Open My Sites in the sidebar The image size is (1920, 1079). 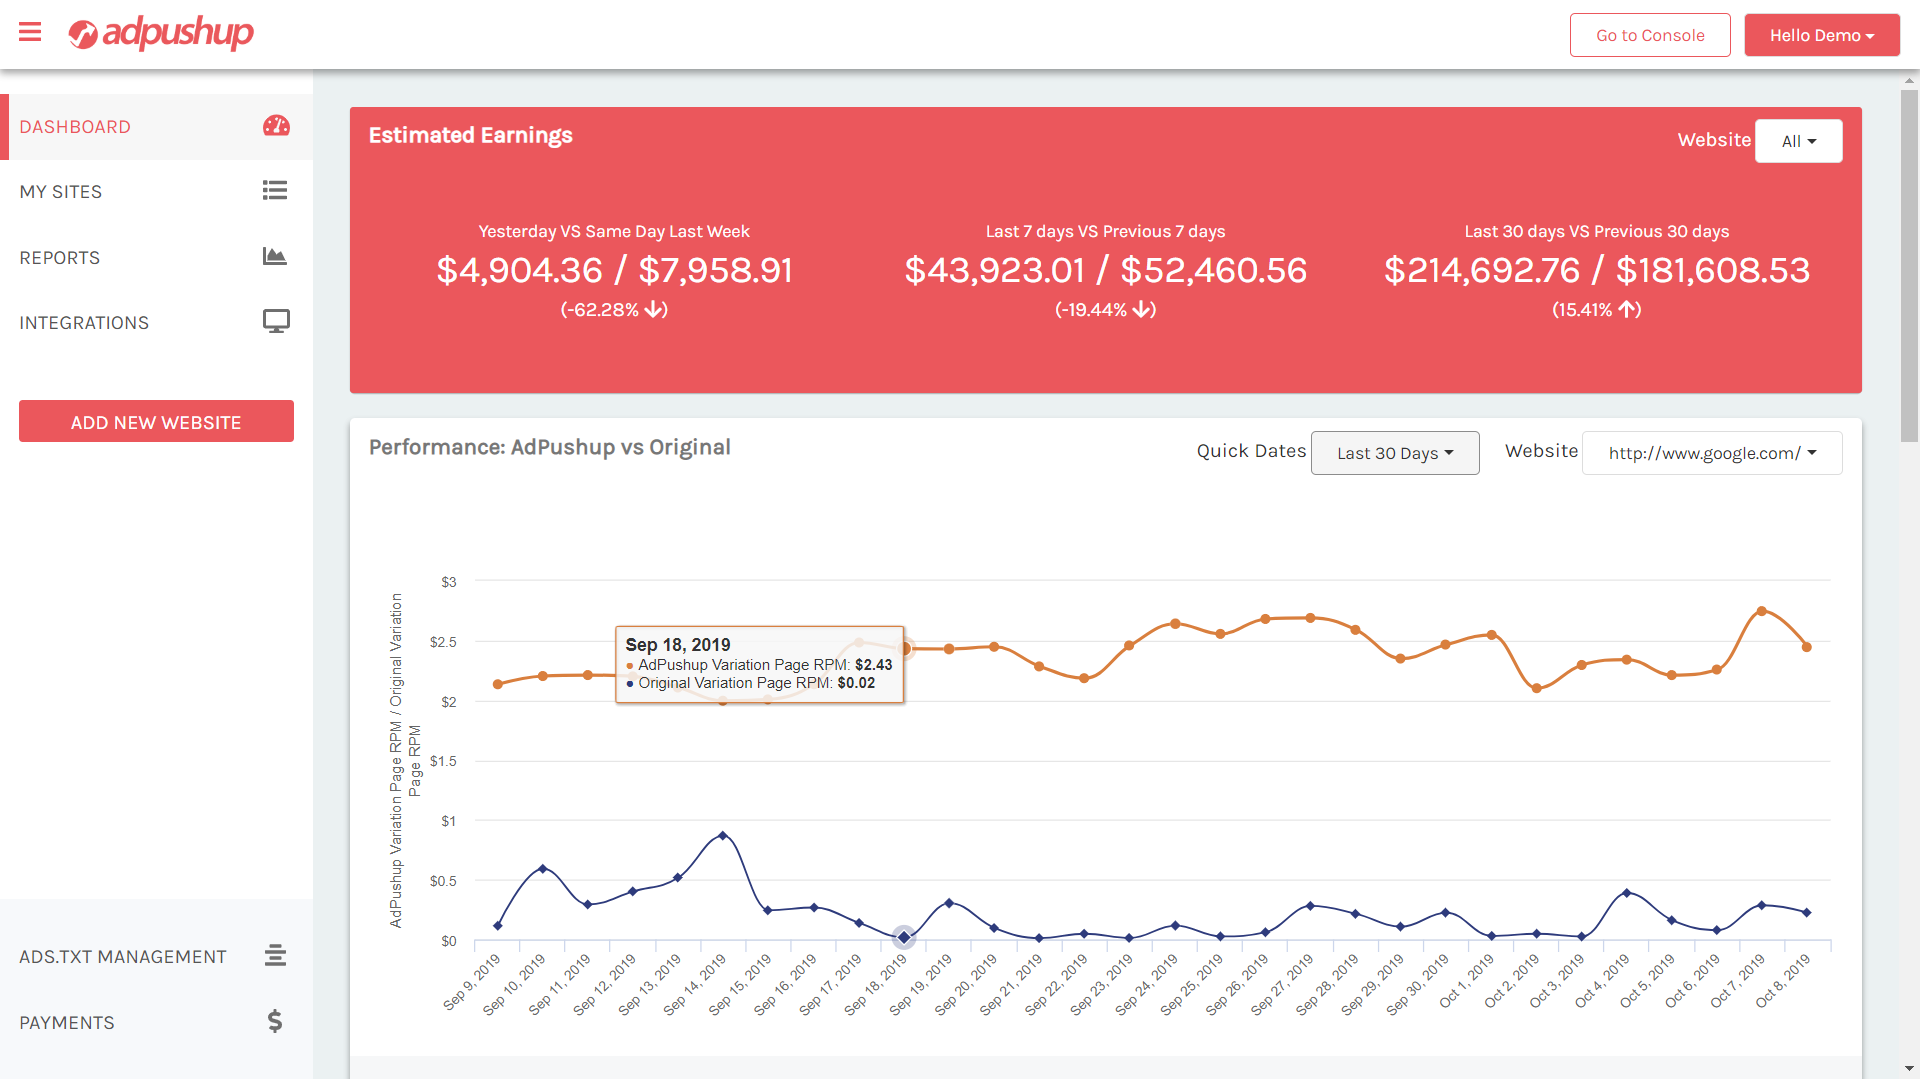click(x=156, y=192)
